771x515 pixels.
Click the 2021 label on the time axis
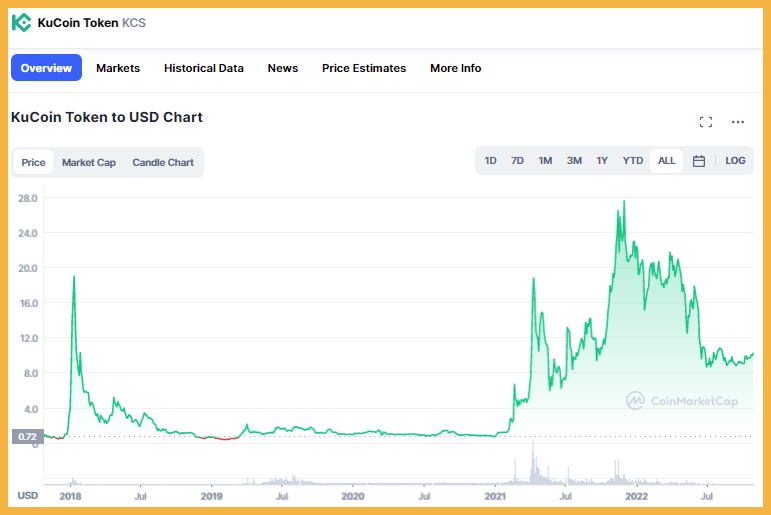point(495,496)
